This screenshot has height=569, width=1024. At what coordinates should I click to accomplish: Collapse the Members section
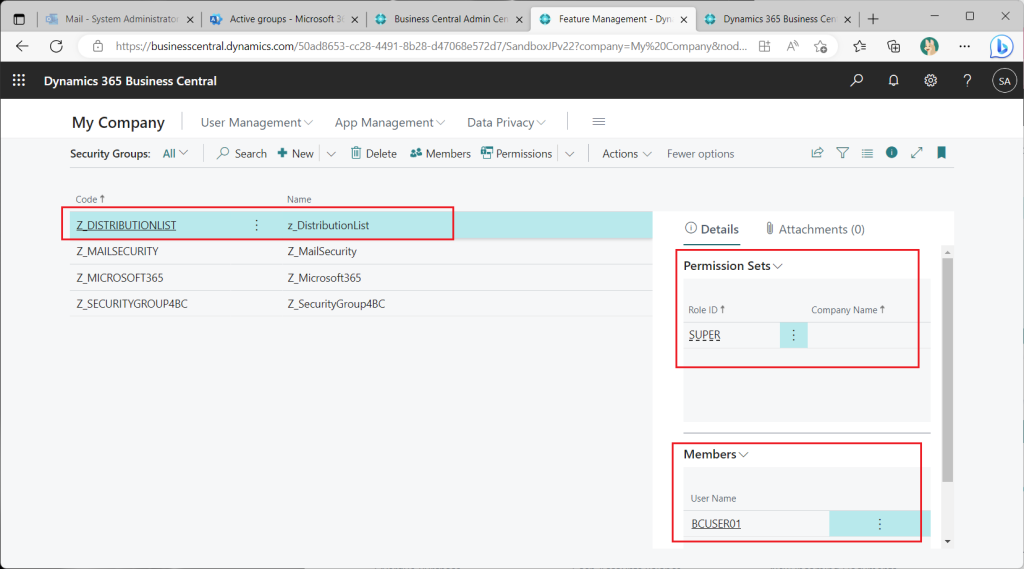pyautogui.click(x=716, y=454)
